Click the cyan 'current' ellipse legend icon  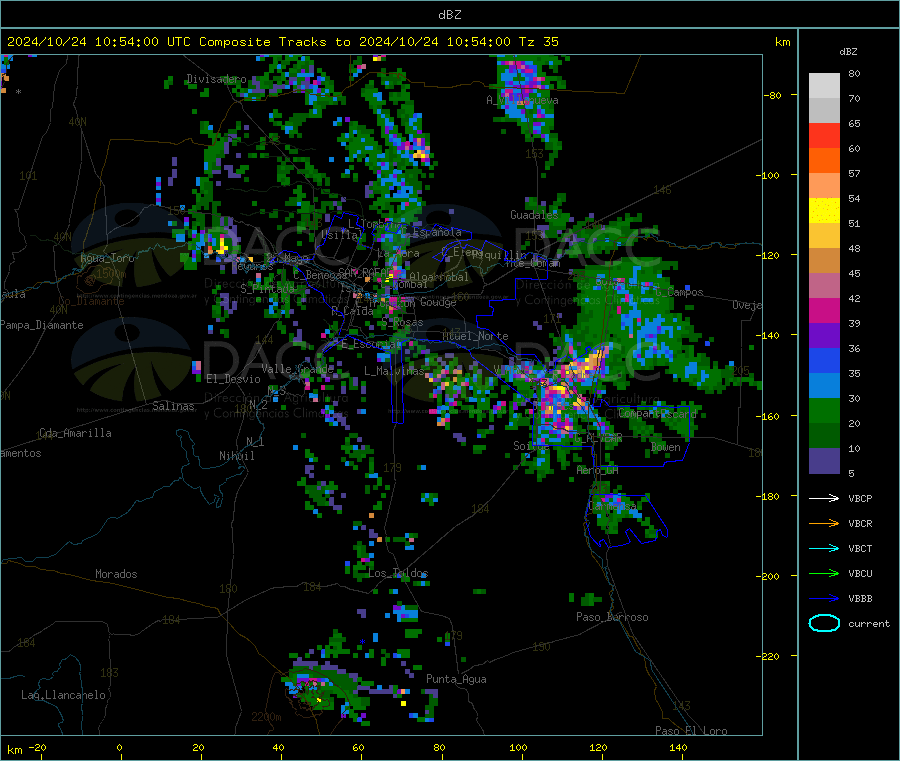pos(824,623)
